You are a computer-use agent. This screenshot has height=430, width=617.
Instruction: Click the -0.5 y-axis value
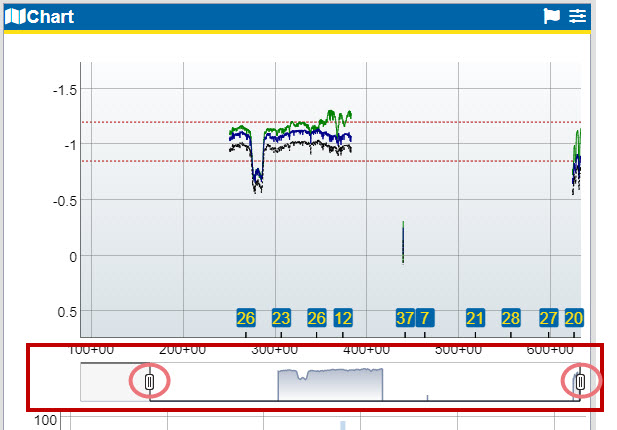click(x=65, y=201)
